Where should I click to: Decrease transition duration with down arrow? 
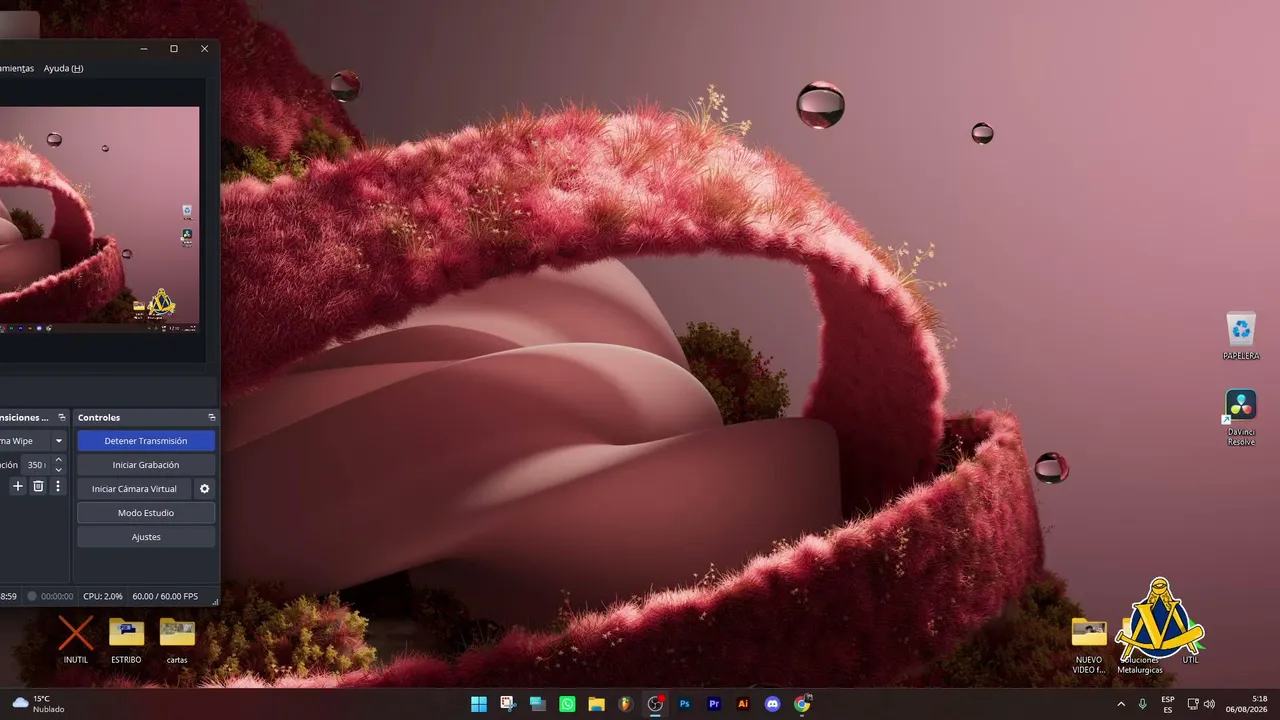coord(58,470)
